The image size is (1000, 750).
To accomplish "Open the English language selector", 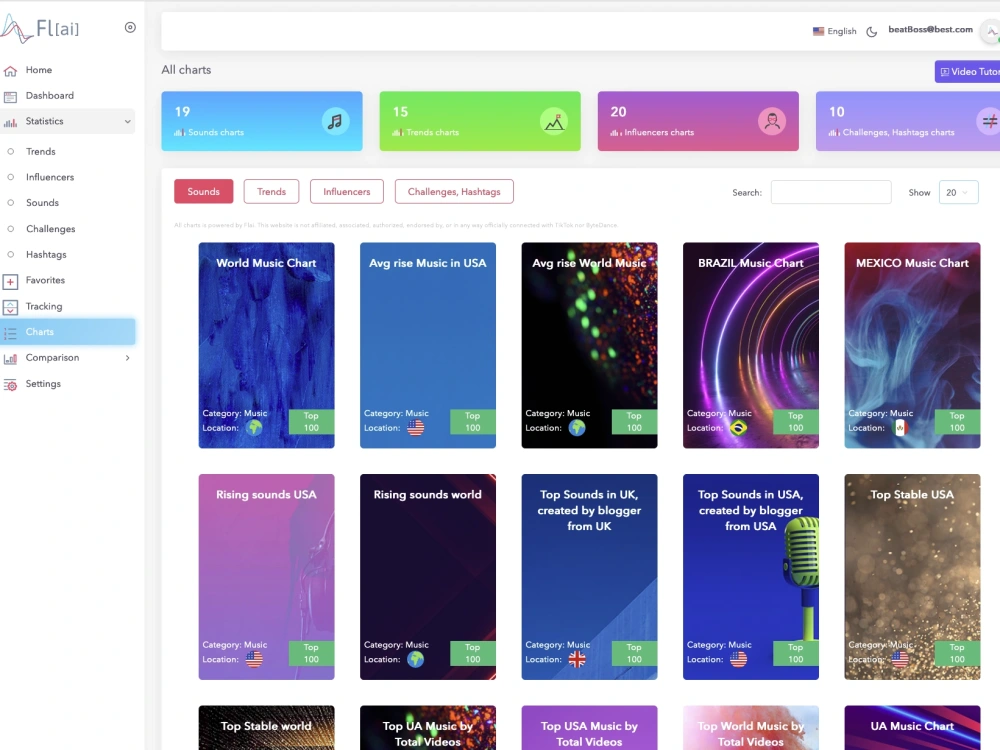I will (x=835, y=31).
